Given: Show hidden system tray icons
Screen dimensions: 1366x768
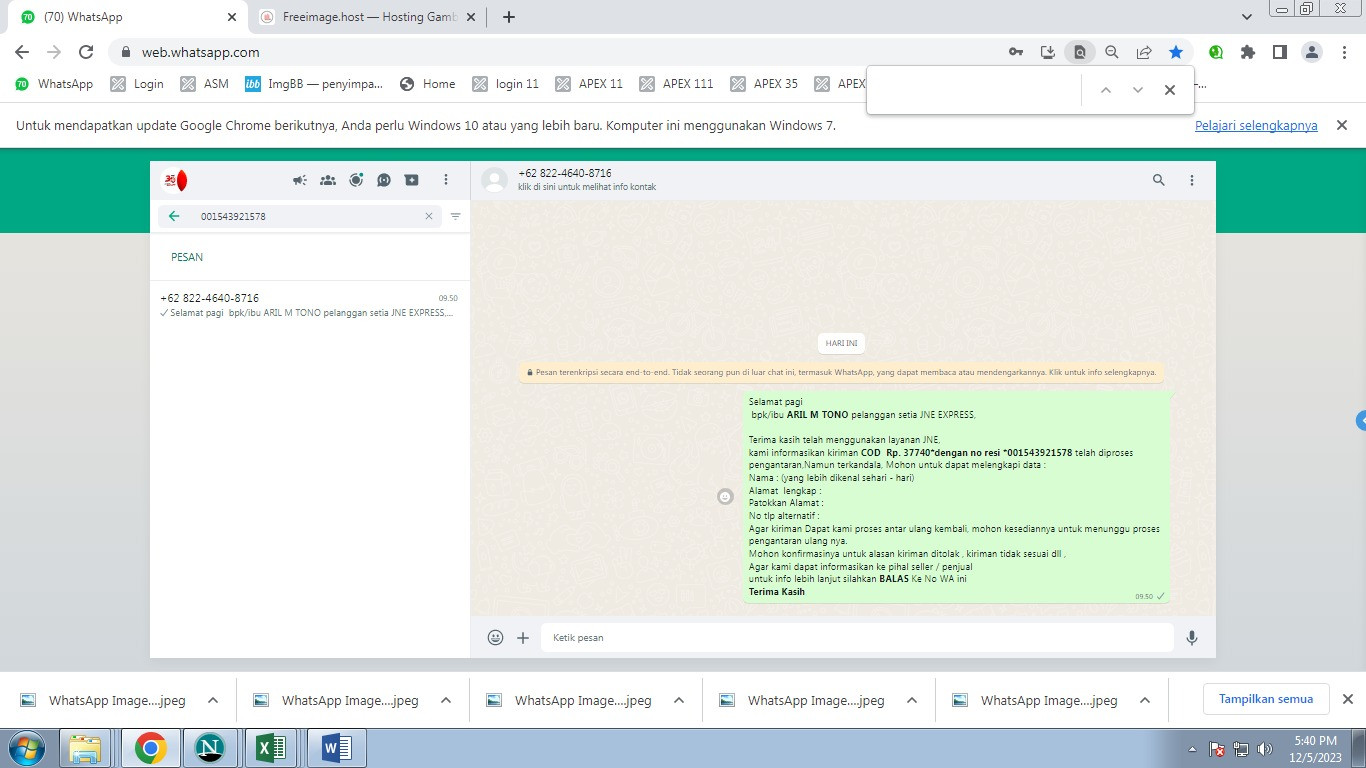Looking at the screenshot, I should [1192, 749].
